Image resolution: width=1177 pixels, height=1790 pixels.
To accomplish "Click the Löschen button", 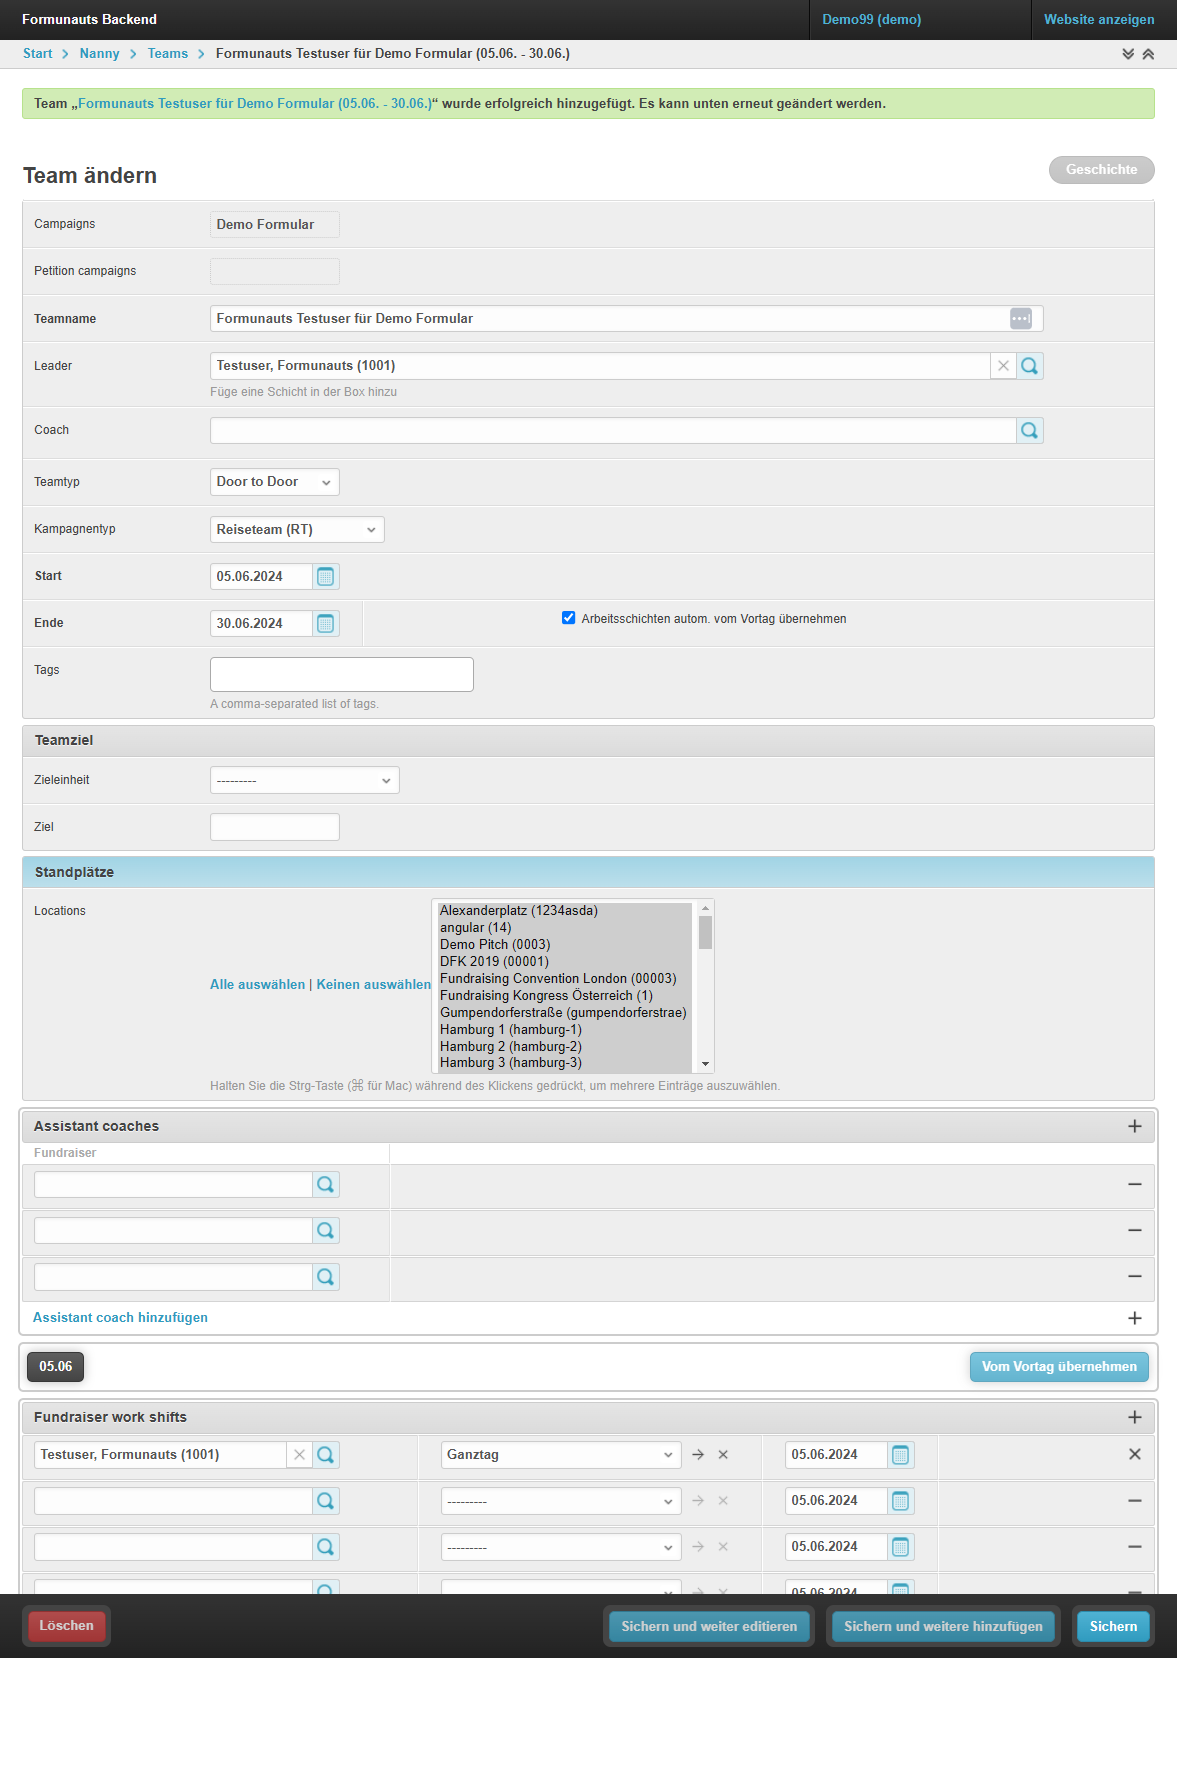I will click(67, 1626).
